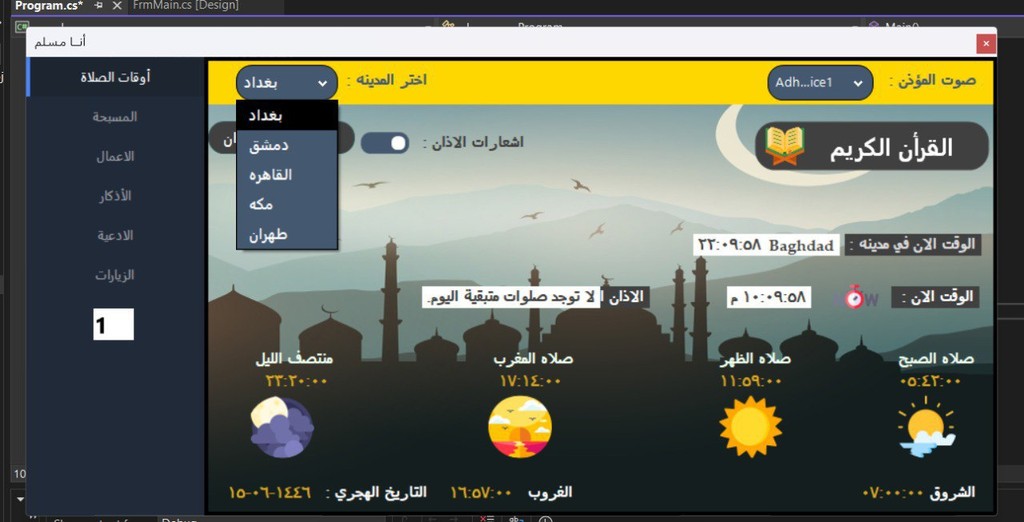Click the ١٠:٠٩:٥٨ م local time field

pyautogui.click(x=769, y=297)
